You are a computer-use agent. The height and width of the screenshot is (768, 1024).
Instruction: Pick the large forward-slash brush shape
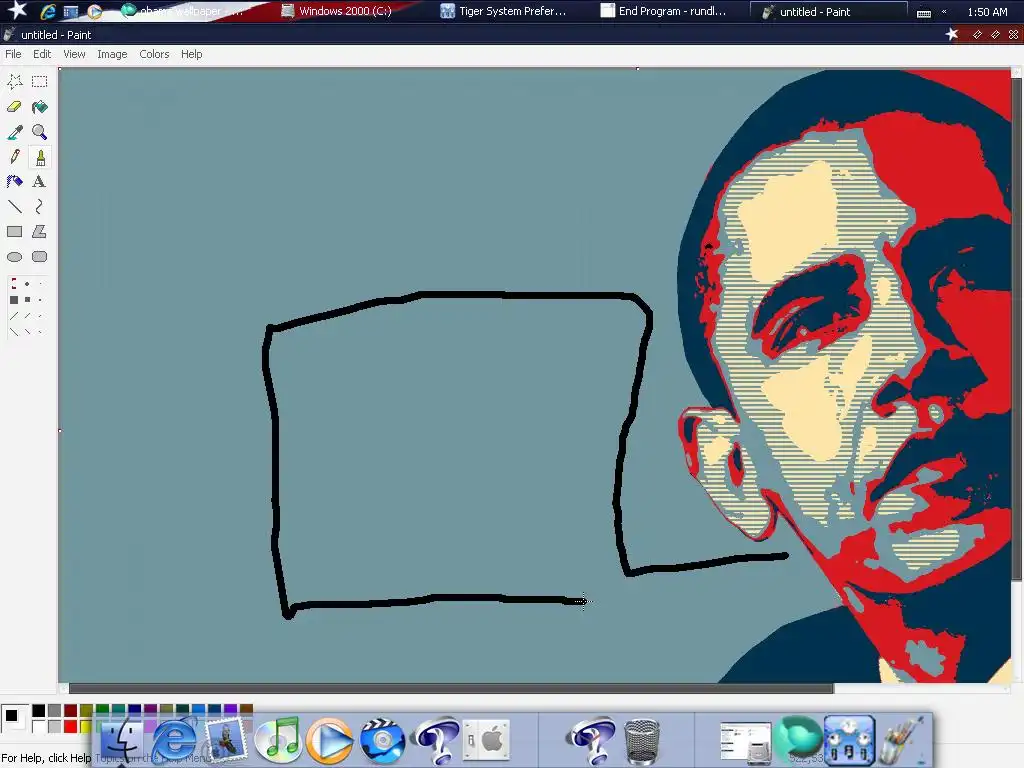click(x=14, y=316)
